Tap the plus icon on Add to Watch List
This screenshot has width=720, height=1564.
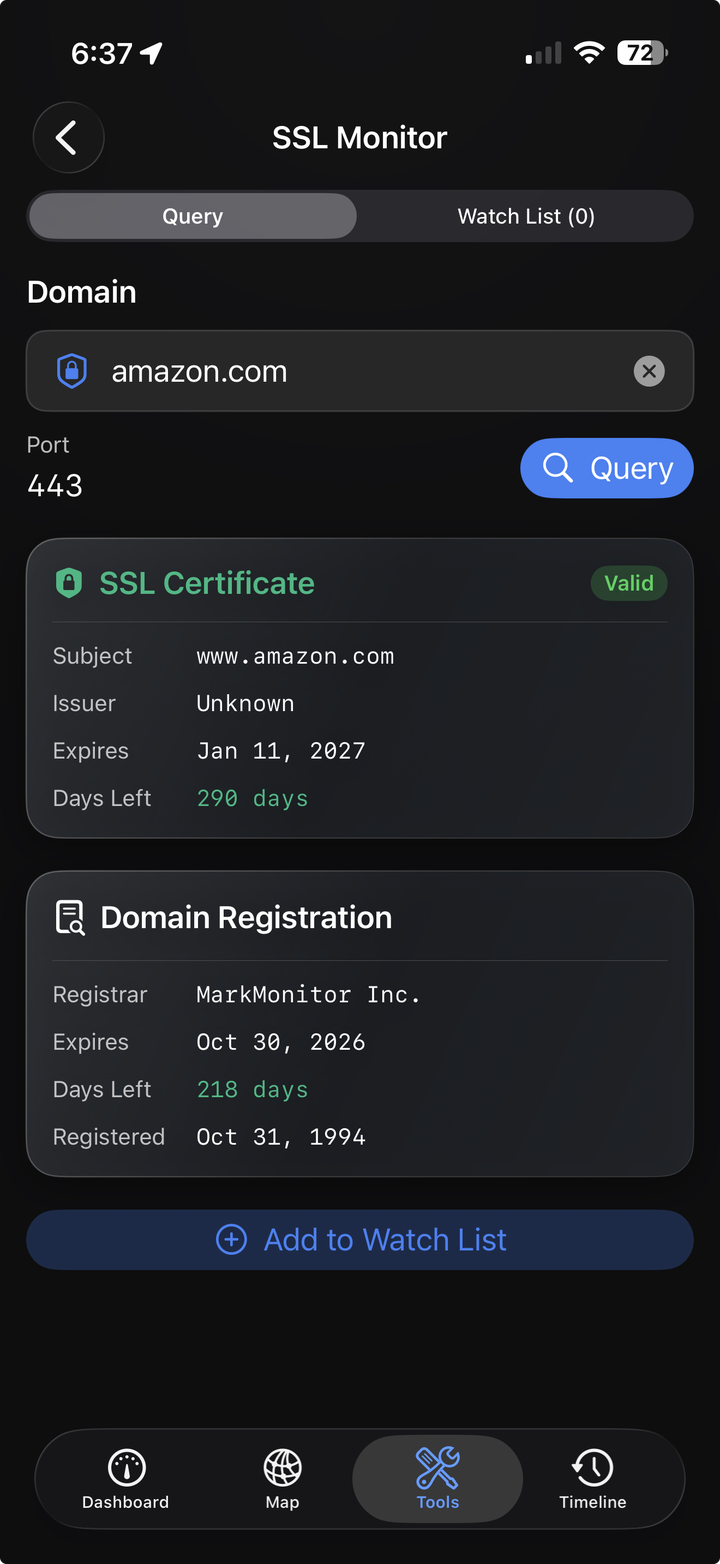click(231, 1240)
